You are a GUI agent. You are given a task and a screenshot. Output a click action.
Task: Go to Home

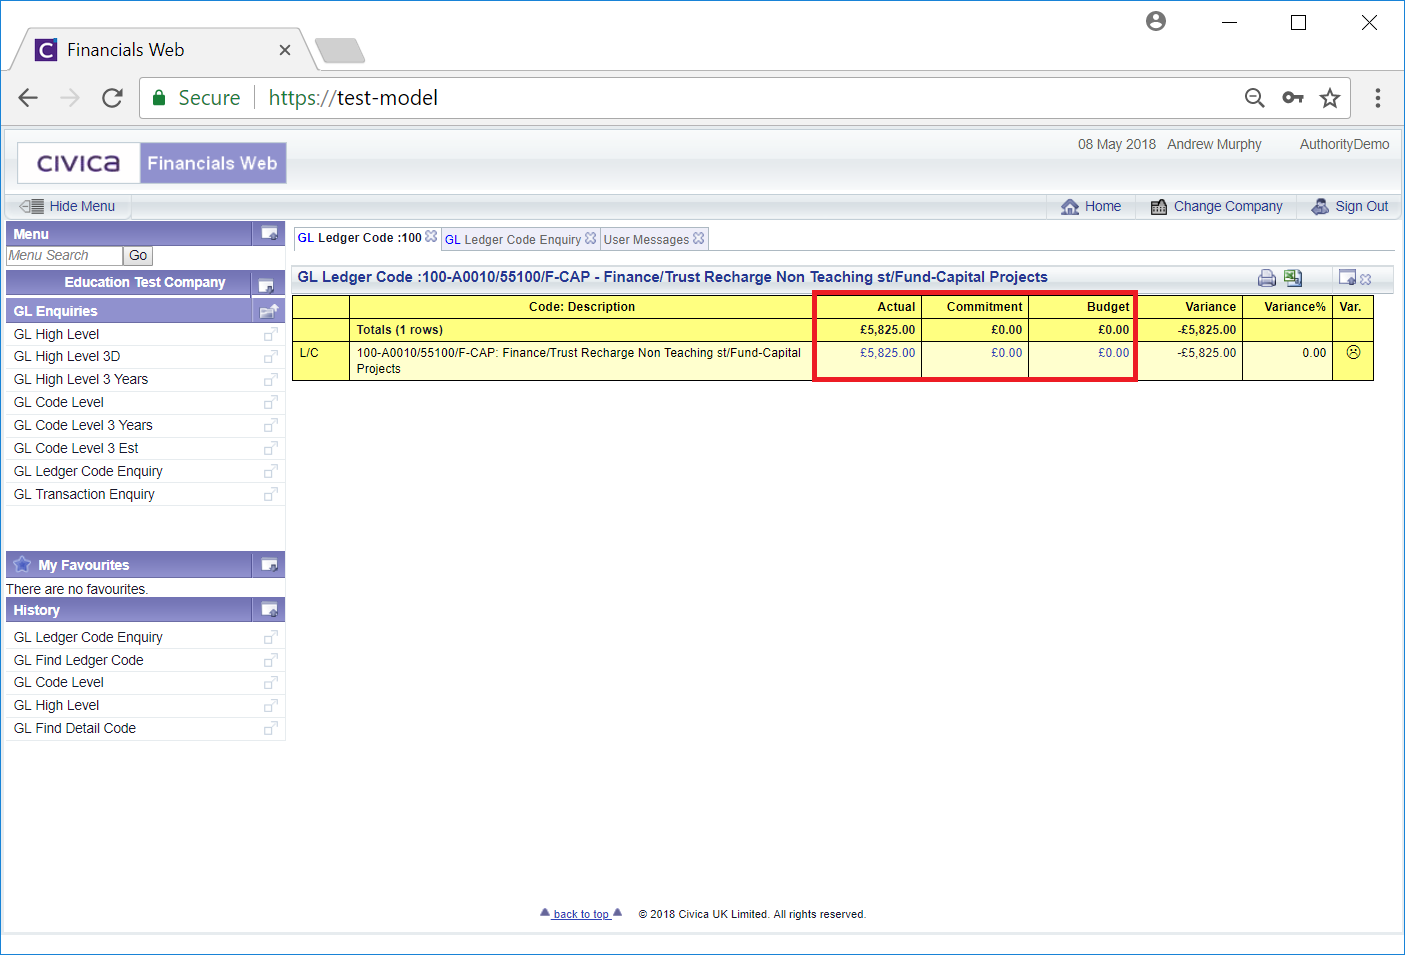[1091, 206]
